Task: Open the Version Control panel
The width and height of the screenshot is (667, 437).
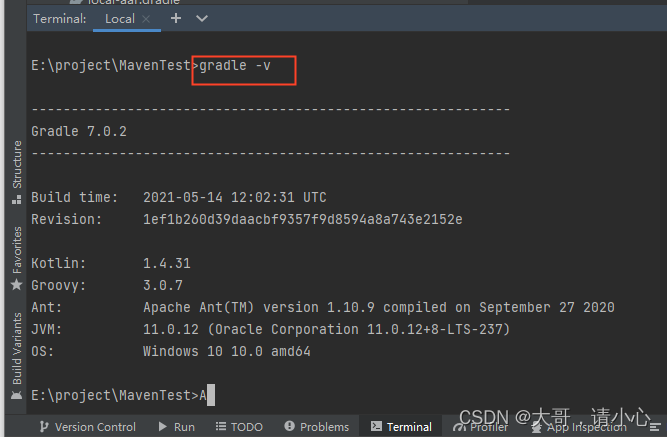Action: click(88, 427)
